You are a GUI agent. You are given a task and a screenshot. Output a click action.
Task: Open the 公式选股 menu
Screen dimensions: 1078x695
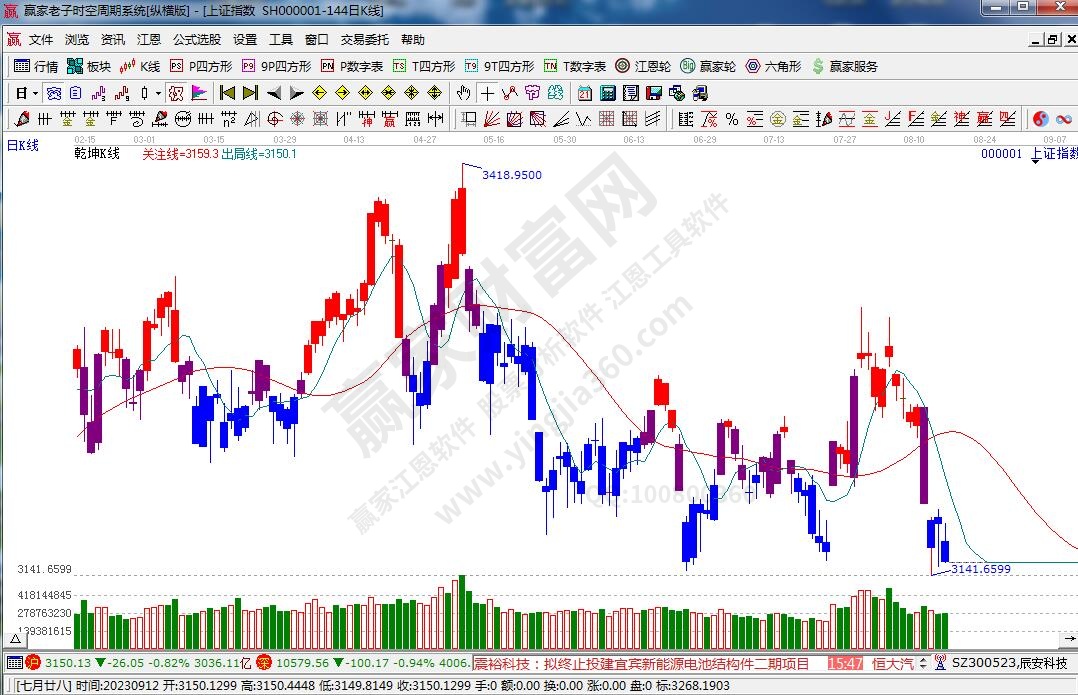(x=197, y=40)
